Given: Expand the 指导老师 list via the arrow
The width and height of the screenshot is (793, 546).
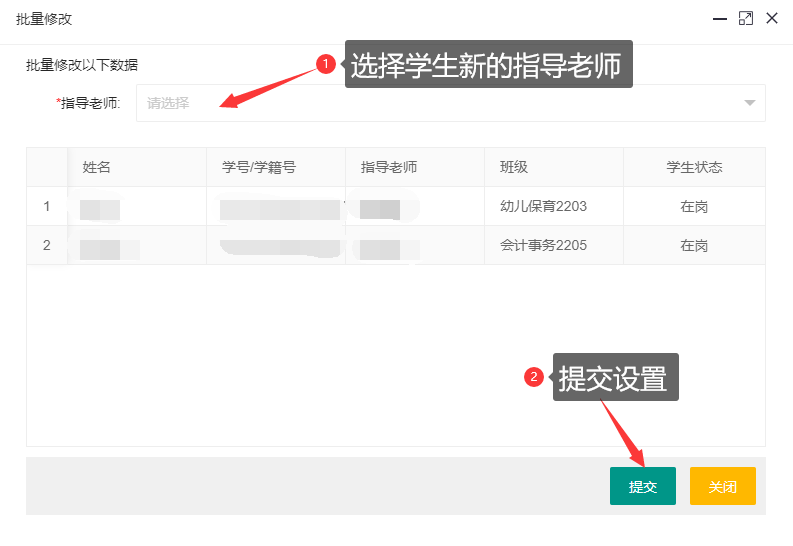Looking at the screenshot, I should pyautogui.click(x=750, y=103).
